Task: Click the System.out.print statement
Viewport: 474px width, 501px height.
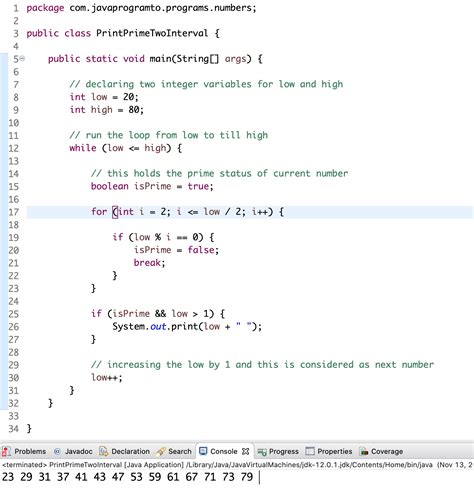Action: [x=187, y=326]
